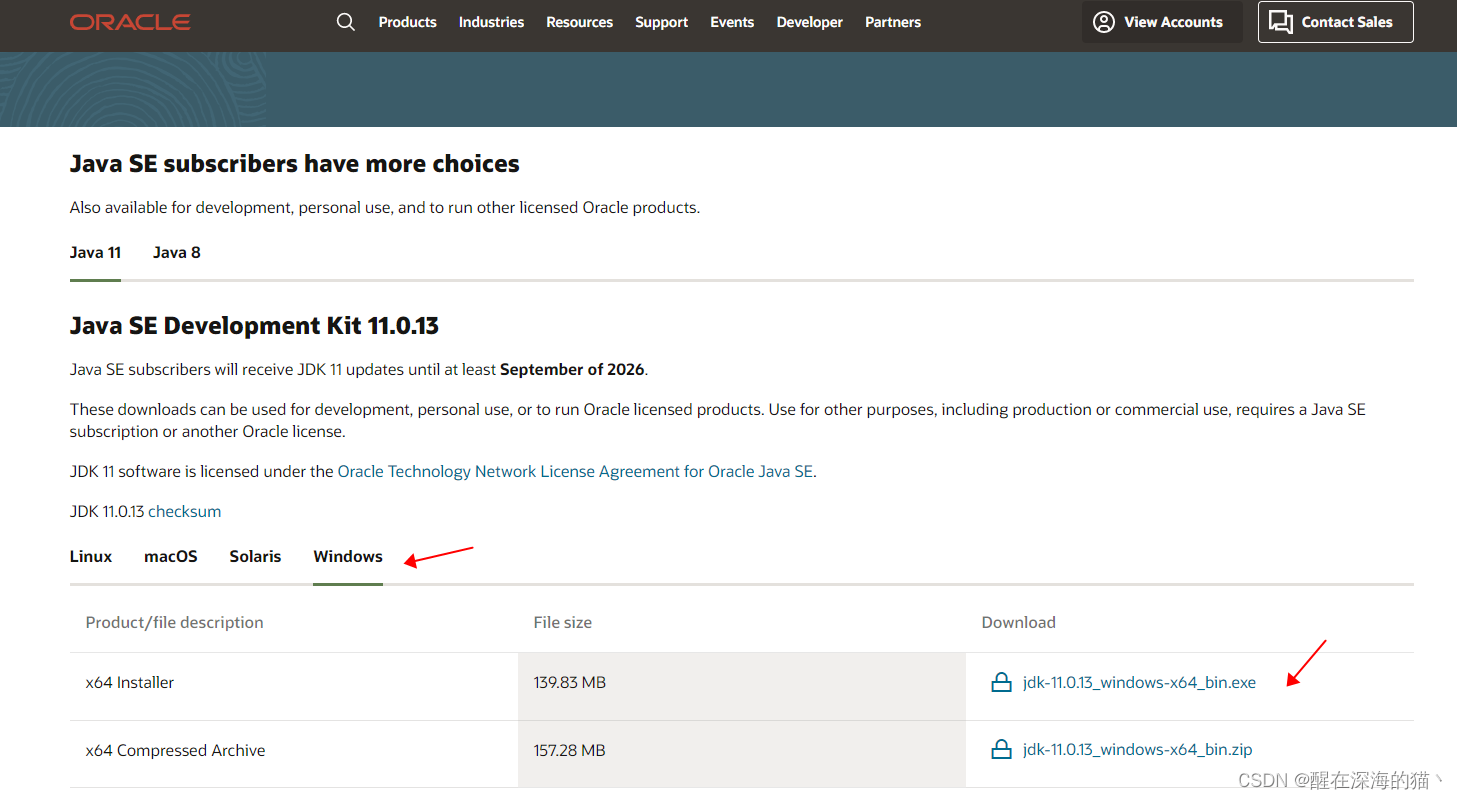This screenshot has height=799, width=1457.
Task: Open the Partners menu
Action: (x=893, y=22)
